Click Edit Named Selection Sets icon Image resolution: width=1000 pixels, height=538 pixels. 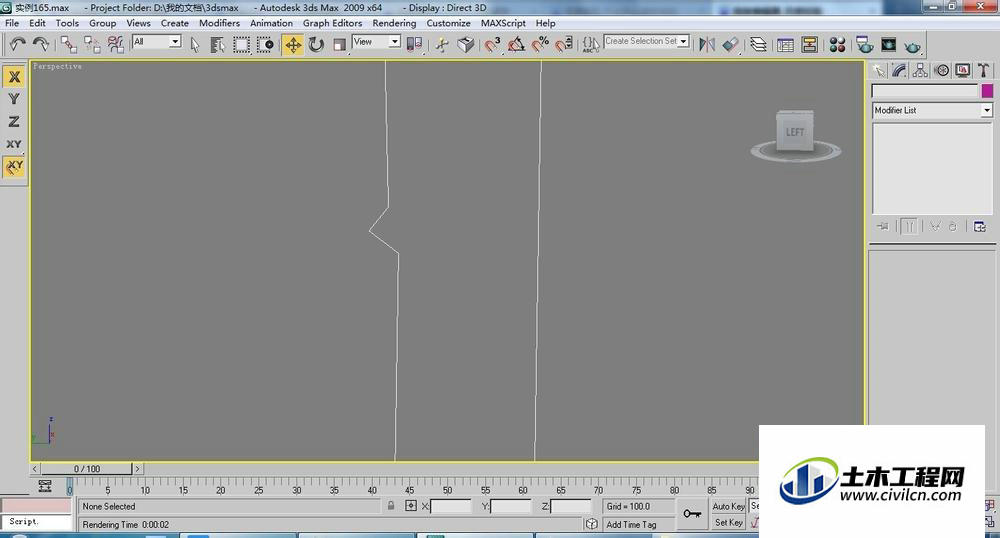coord(591,44)
